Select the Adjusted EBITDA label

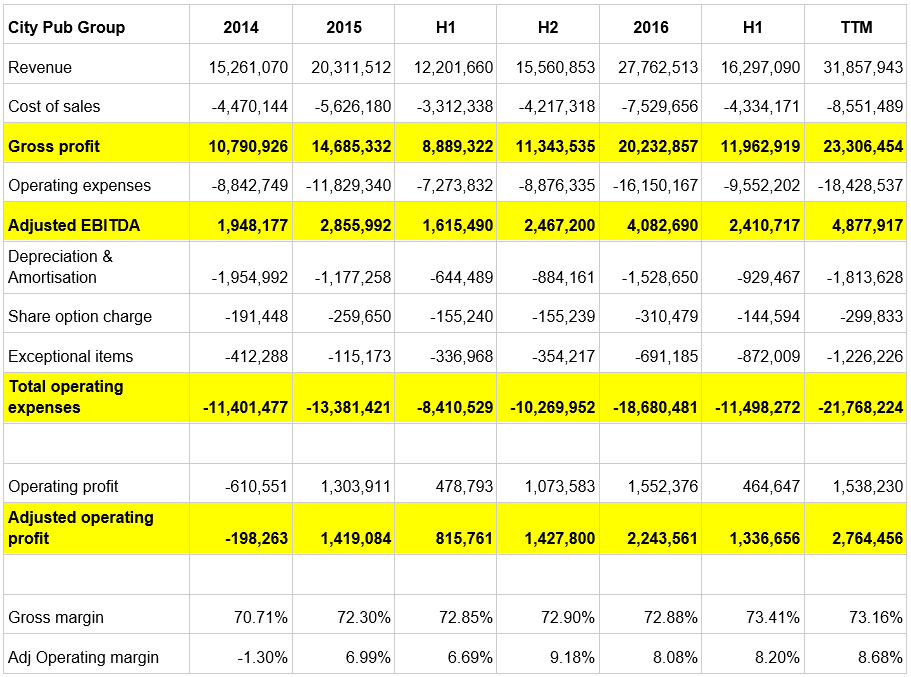tap(74, 225)
